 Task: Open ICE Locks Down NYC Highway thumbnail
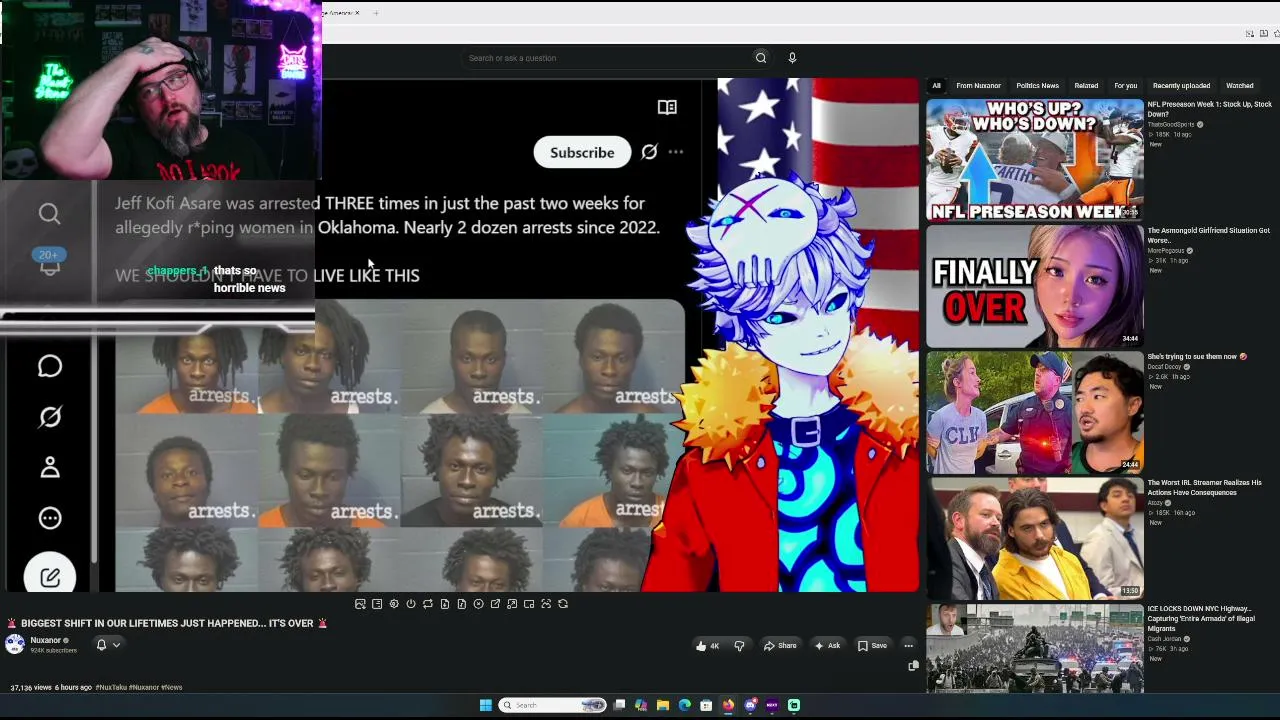(1035, 649)
